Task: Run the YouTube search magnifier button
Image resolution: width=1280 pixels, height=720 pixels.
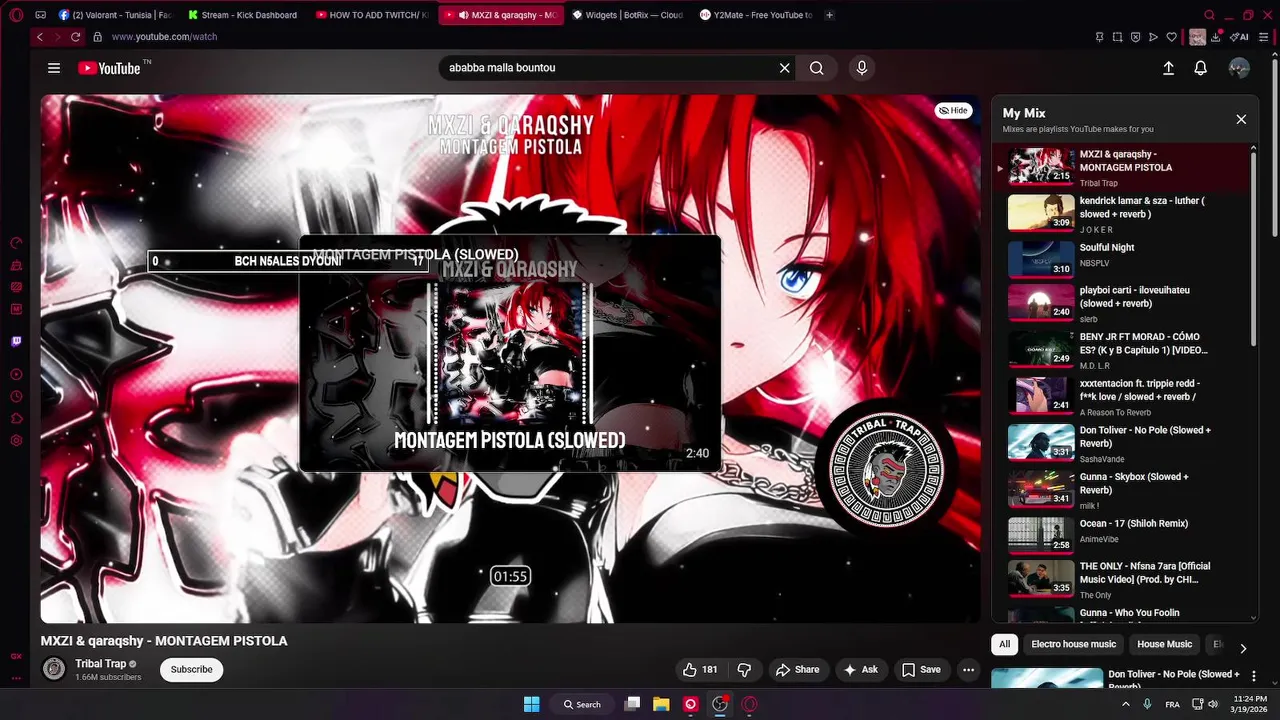Action: tap(817, 68)
